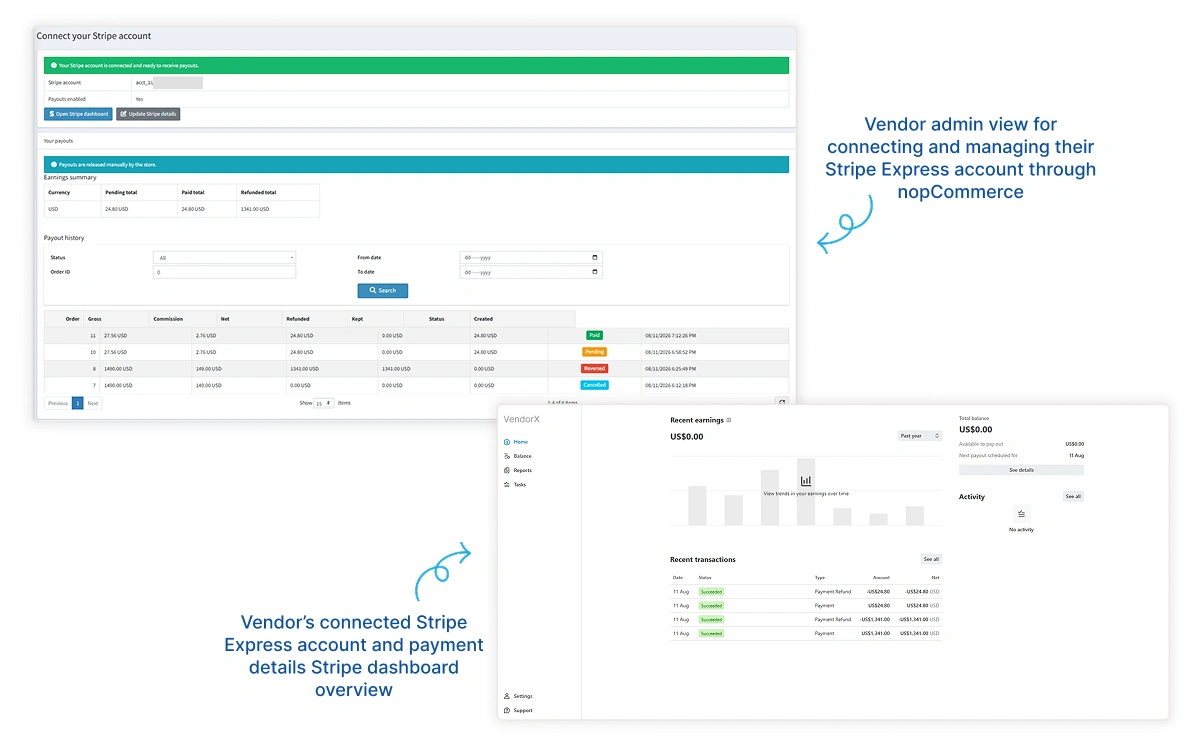Click Succeeded badge in -US$24.80 refund row

tap(711, 592)
